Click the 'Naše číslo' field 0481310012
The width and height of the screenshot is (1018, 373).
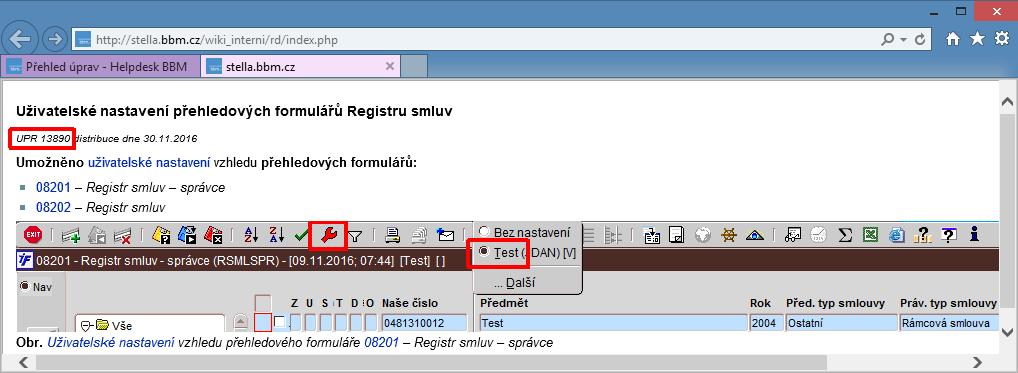coord(425,322)
